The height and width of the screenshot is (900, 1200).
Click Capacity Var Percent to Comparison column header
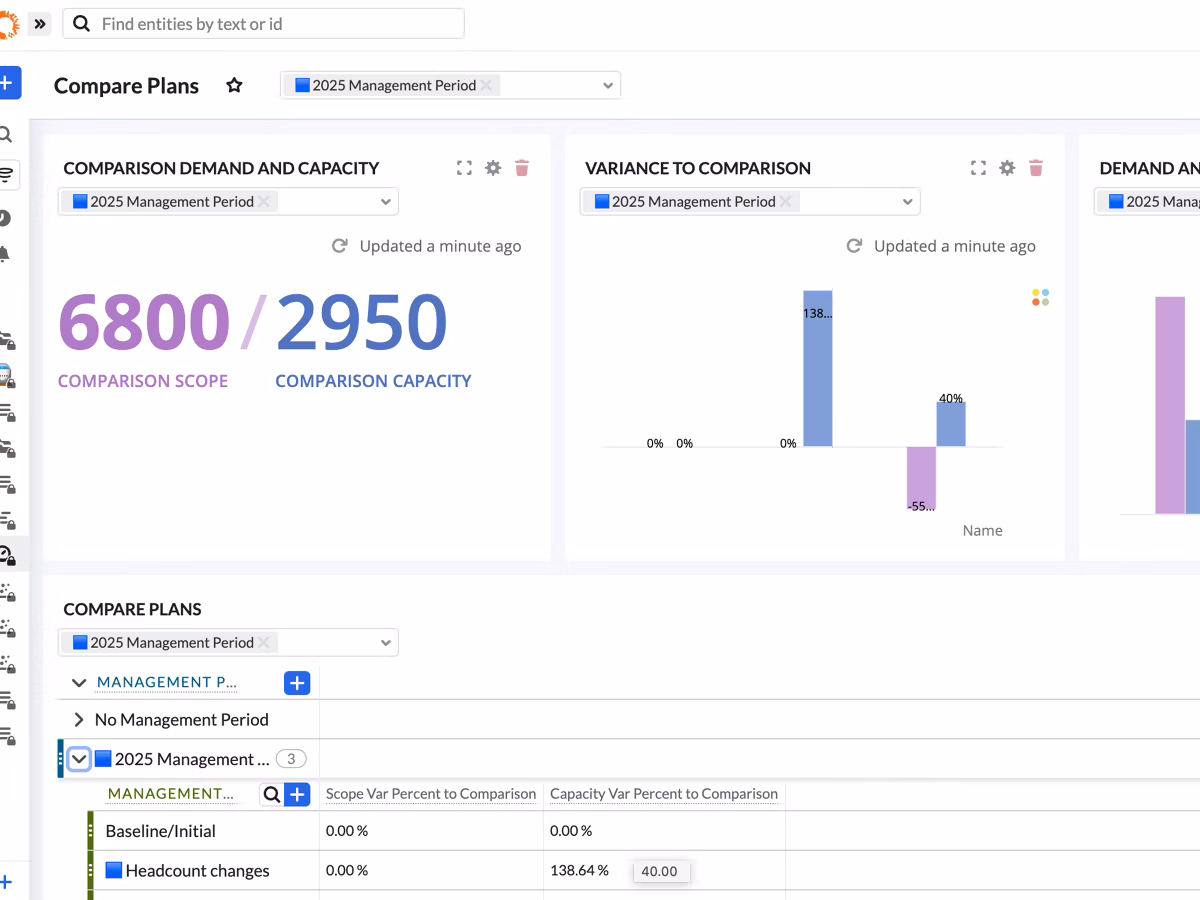click(663, 794)
